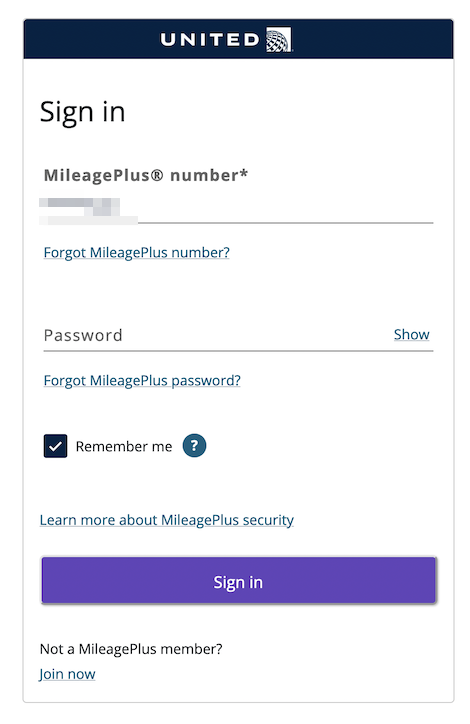Open Learn more about MileagePlus security
470x724 pixels.
[x=167, y=520]
